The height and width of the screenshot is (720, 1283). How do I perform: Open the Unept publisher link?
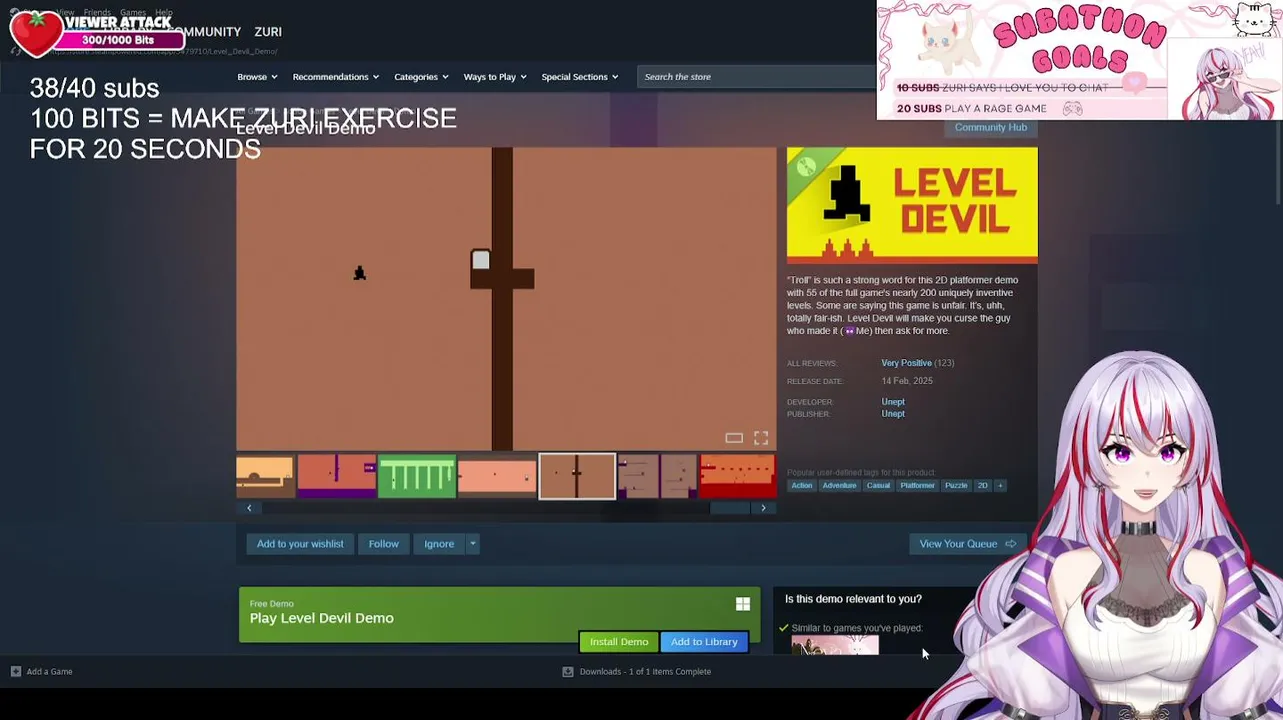pos(893,414)
